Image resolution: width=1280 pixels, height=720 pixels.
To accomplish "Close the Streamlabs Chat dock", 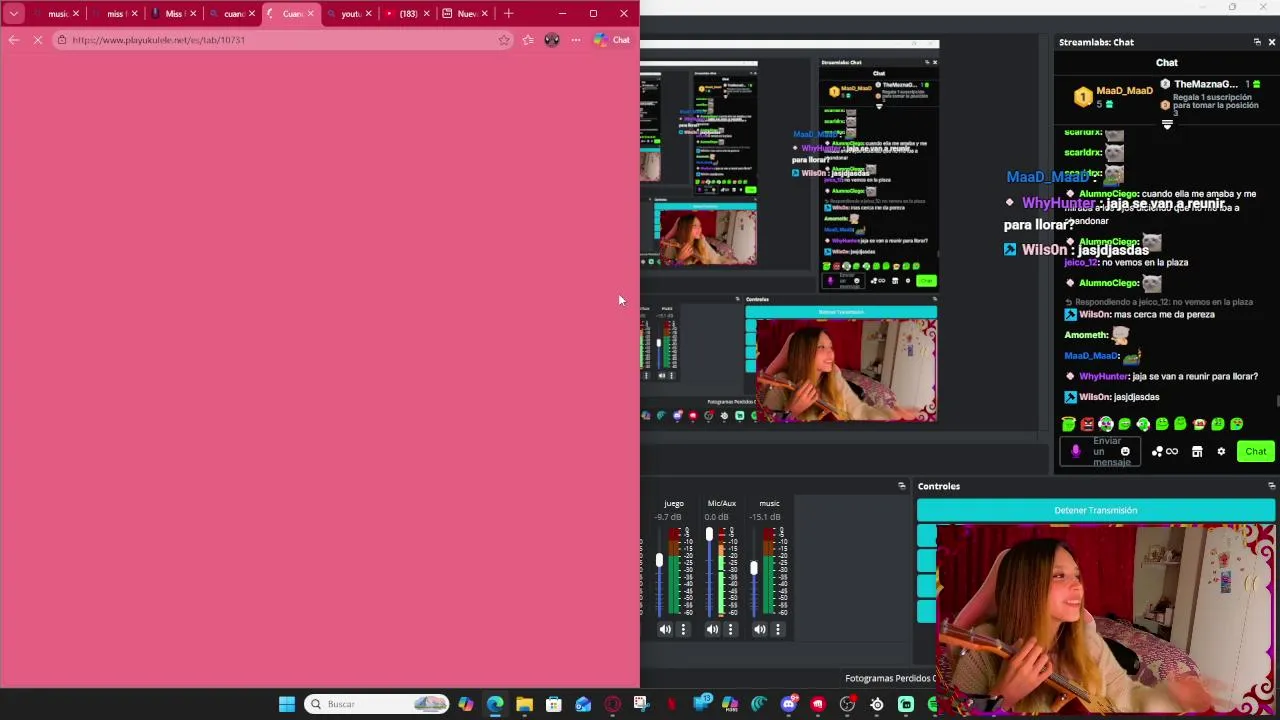I will point(1272,42).
